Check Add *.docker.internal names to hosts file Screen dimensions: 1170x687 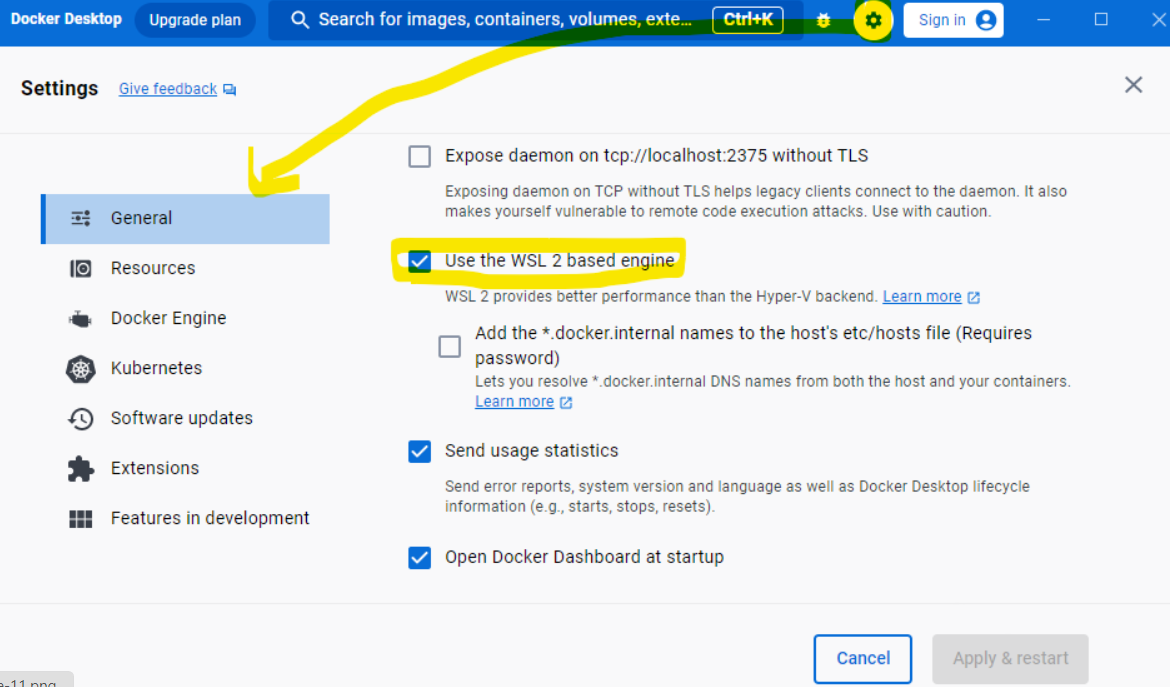pyautogui.click(x=449, y=346)
